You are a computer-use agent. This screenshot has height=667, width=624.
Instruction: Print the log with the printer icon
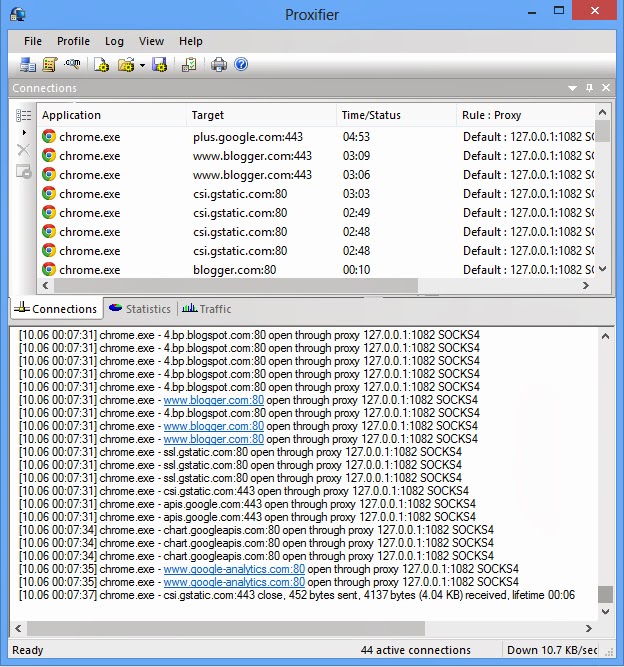[x=219, y=65]
